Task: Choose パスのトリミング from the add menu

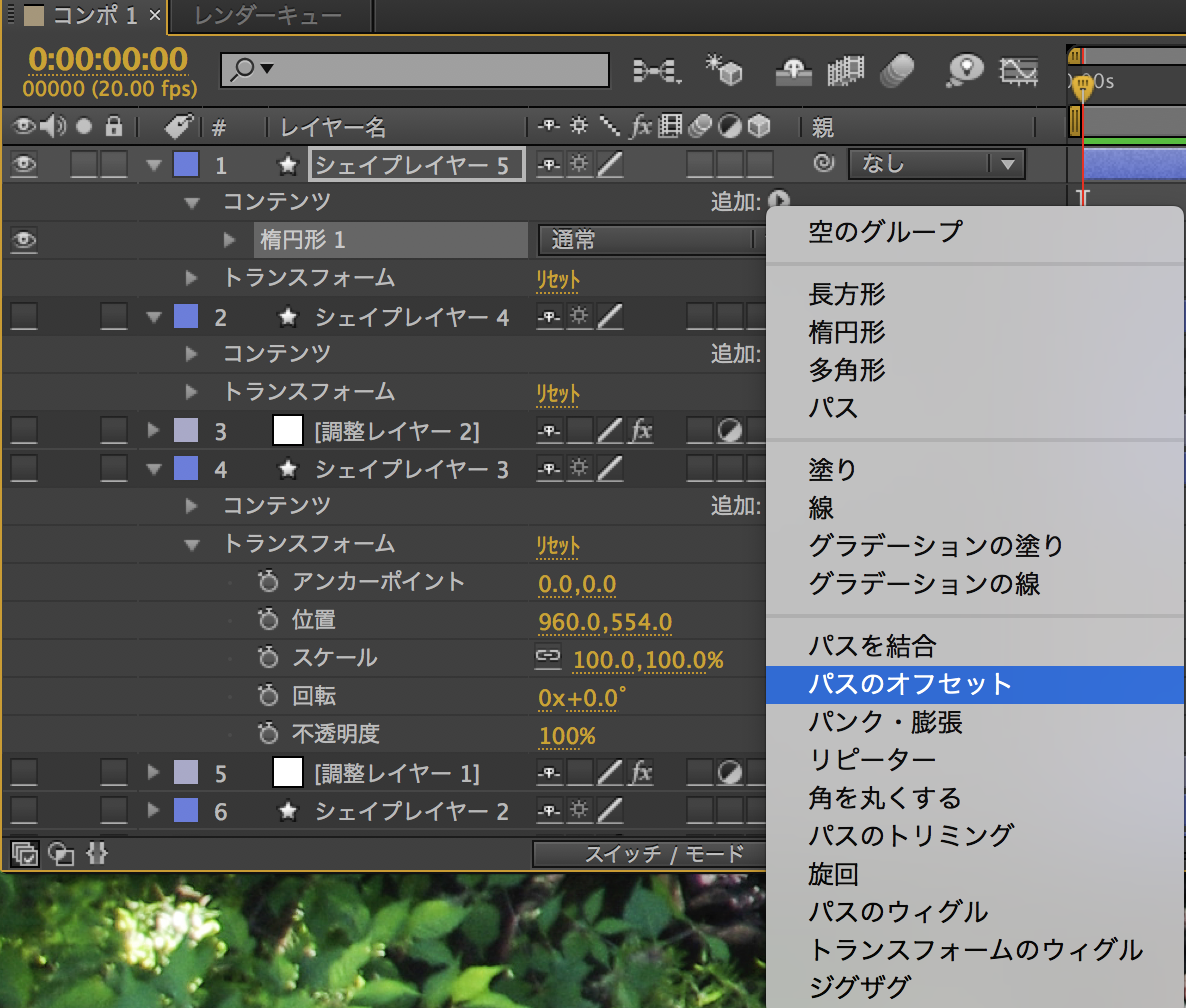Action: pos(975,836)
